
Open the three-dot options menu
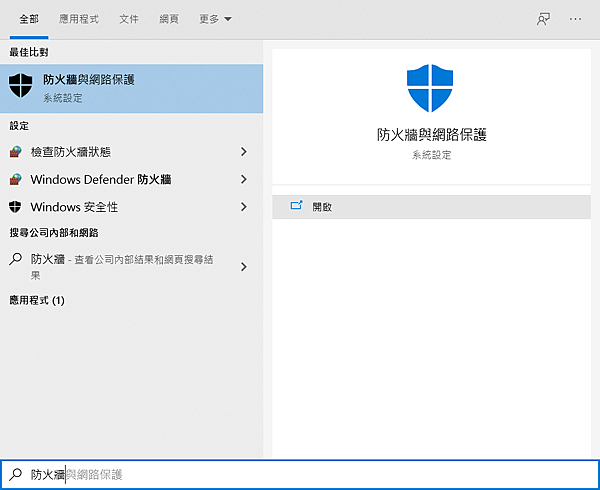click(x=575, y=19)
